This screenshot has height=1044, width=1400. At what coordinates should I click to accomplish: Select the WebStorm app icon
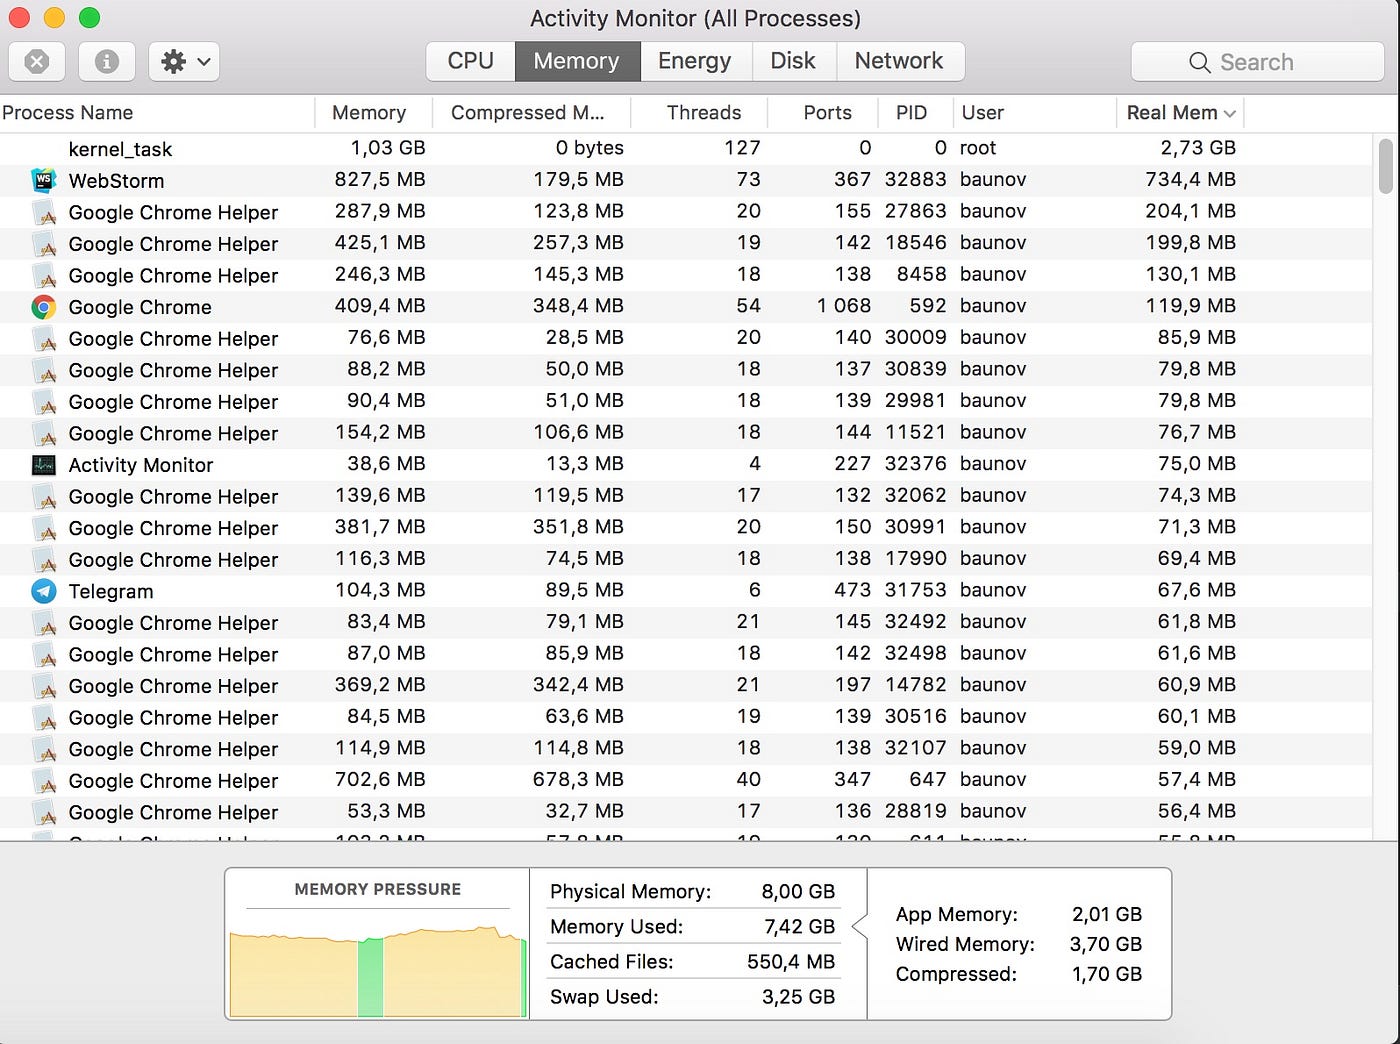(43, 180)
